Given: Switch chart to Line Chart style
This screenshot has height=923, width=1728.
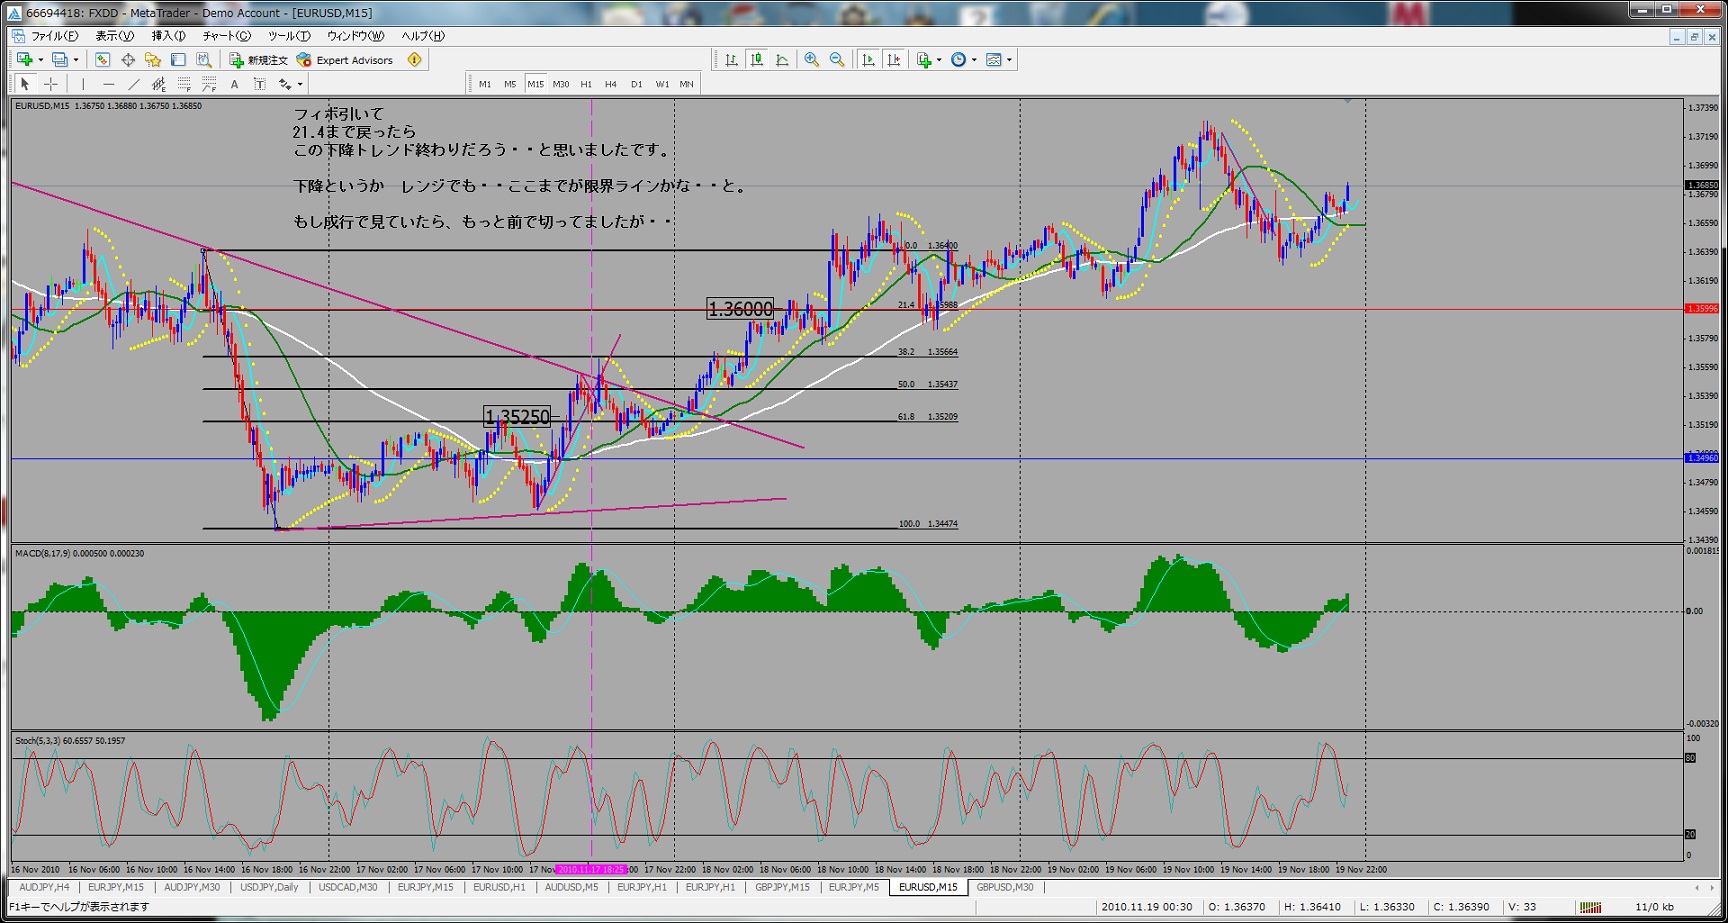Looking at the screenshot, I should pos(782,60).
